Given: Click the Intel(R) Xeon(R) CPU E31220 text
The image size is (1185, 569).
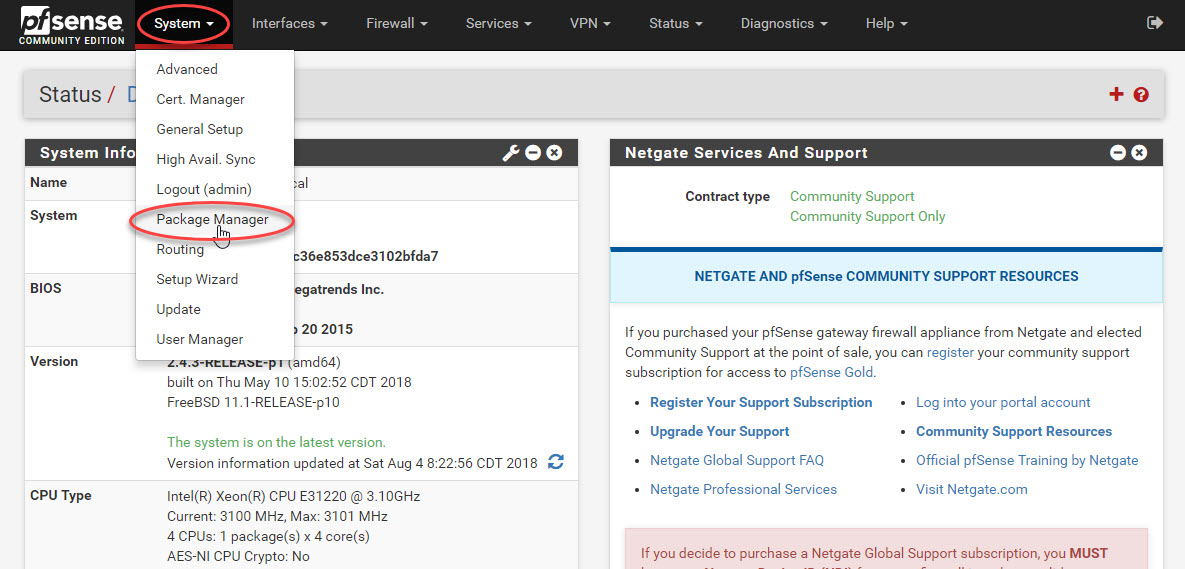Looking at the screenshot, I should [x=293, y=496].
